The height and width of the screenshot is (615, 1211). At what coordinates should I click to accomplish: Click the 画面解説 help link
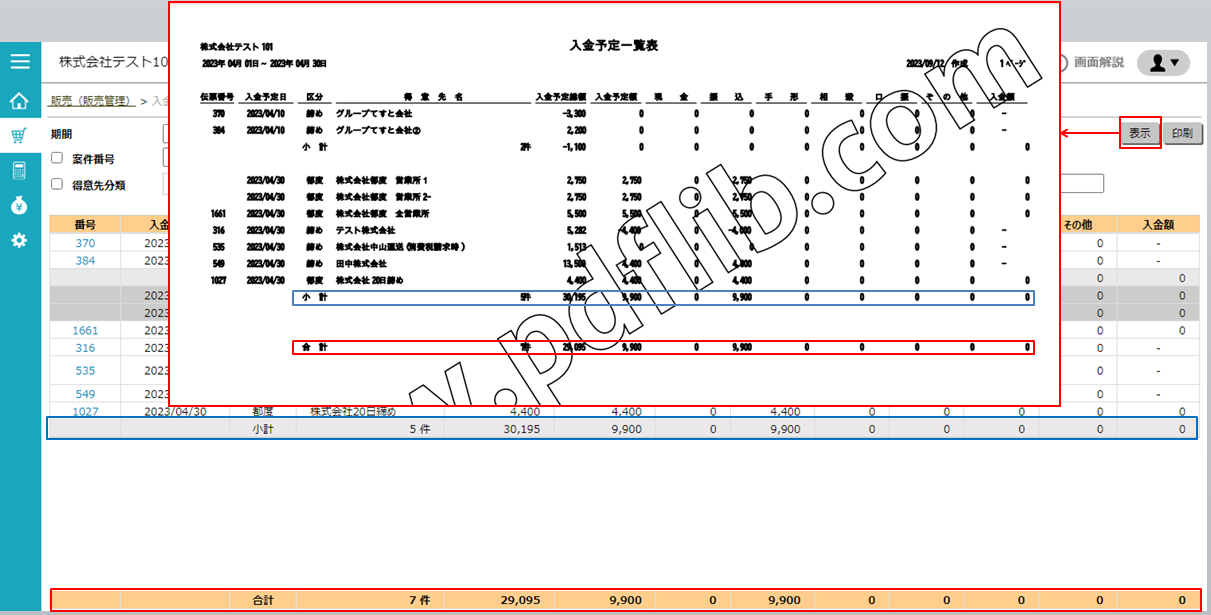coord(1098,63)
